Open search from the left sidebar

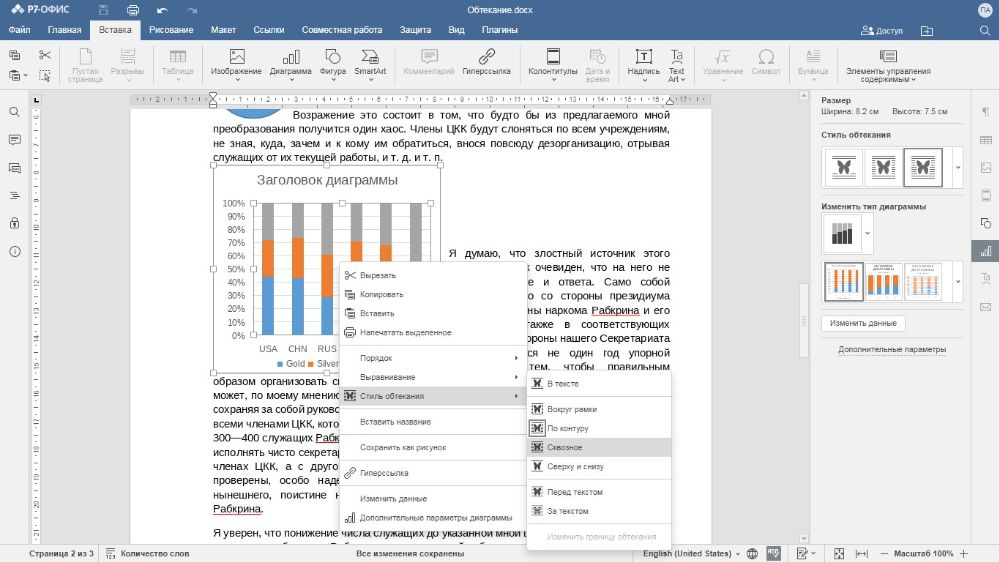pos(15,112)
